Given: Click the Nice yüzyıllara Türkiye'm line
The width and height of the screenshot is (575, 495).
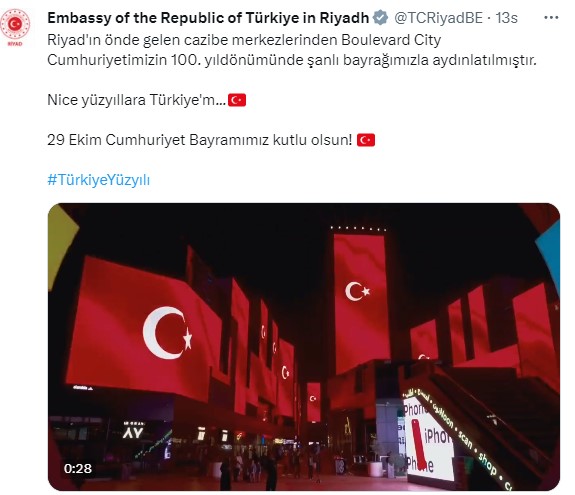Looking at the screenshot, I should tap(136, 100).
